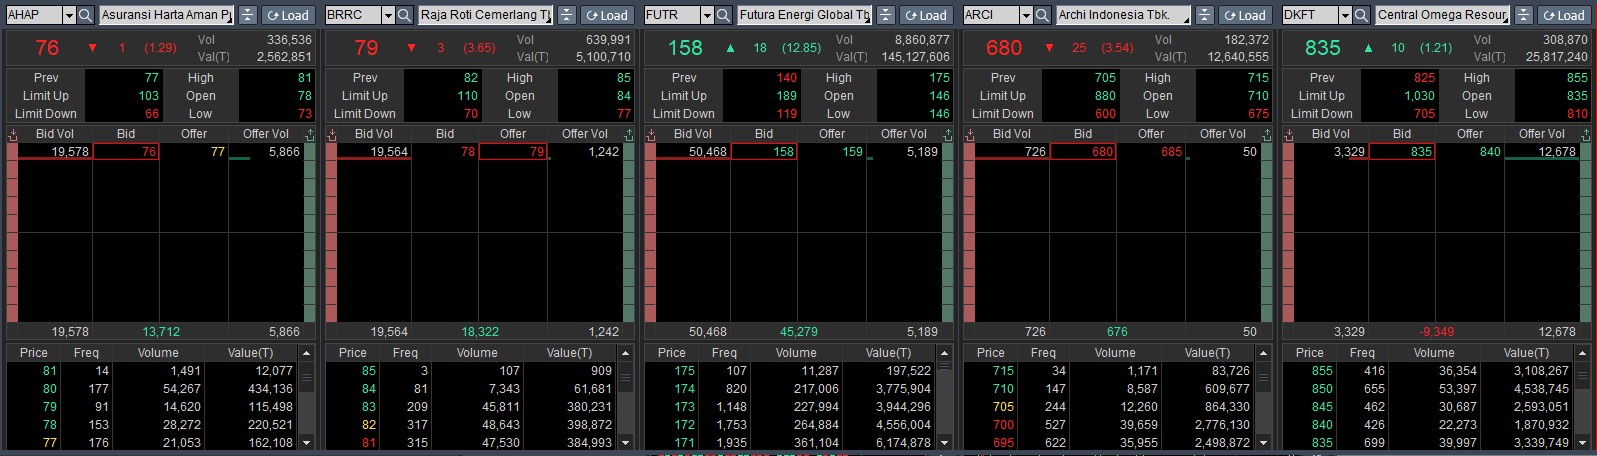The width and height of the screenshot is (1597, 456).
Task: Select the ARCI offer price 685
Action: click(1150, 152)
